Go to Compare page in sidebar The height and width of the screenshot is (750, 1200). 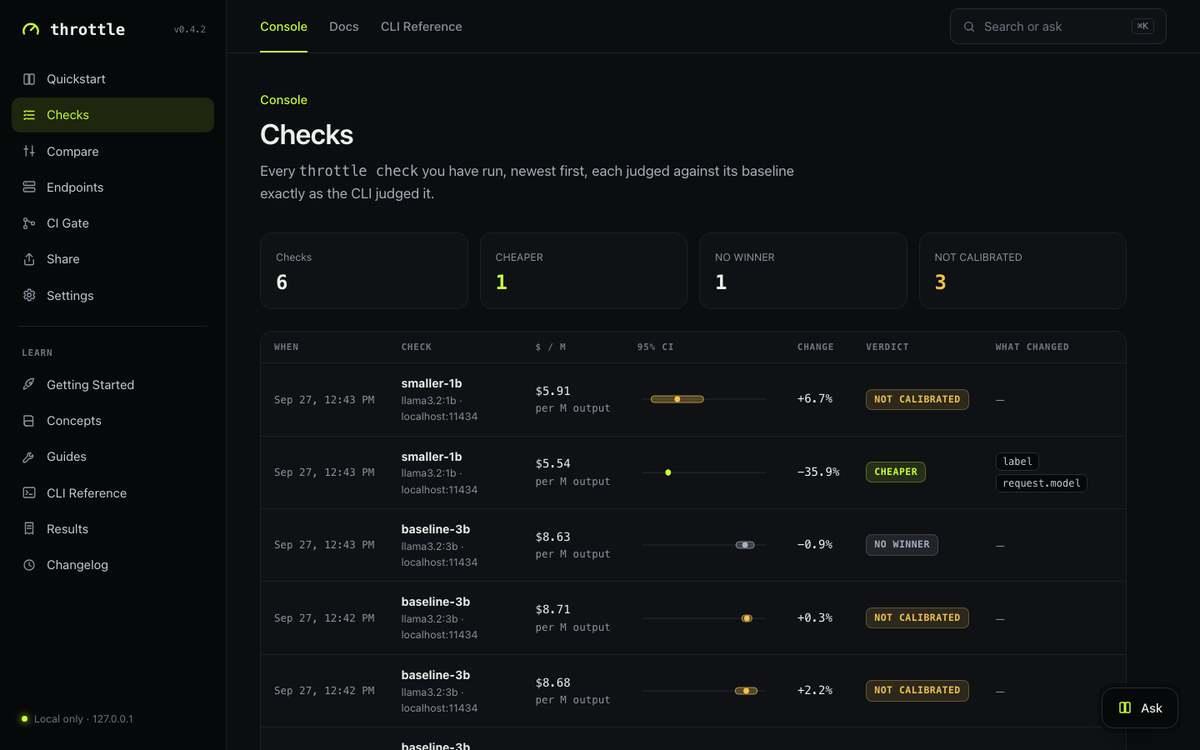pyautogui.click(x=113, y=151)
